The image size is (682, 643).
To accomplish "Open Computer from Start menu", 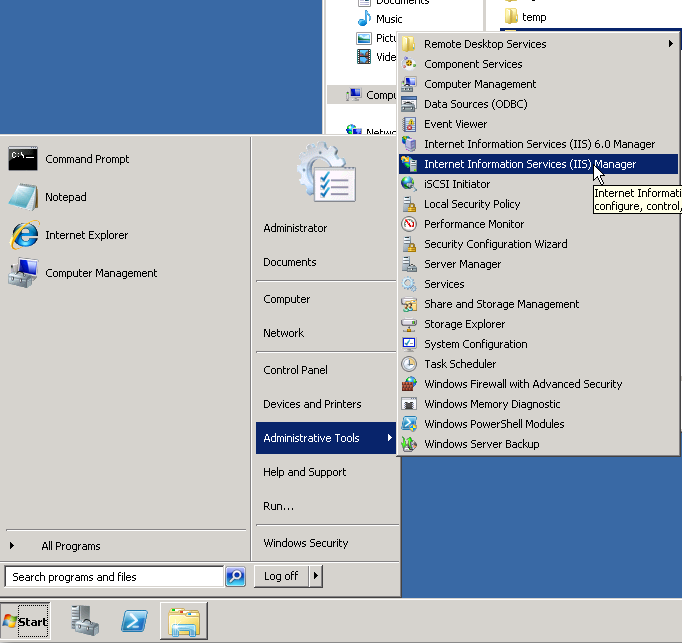I will coord(287,299).
